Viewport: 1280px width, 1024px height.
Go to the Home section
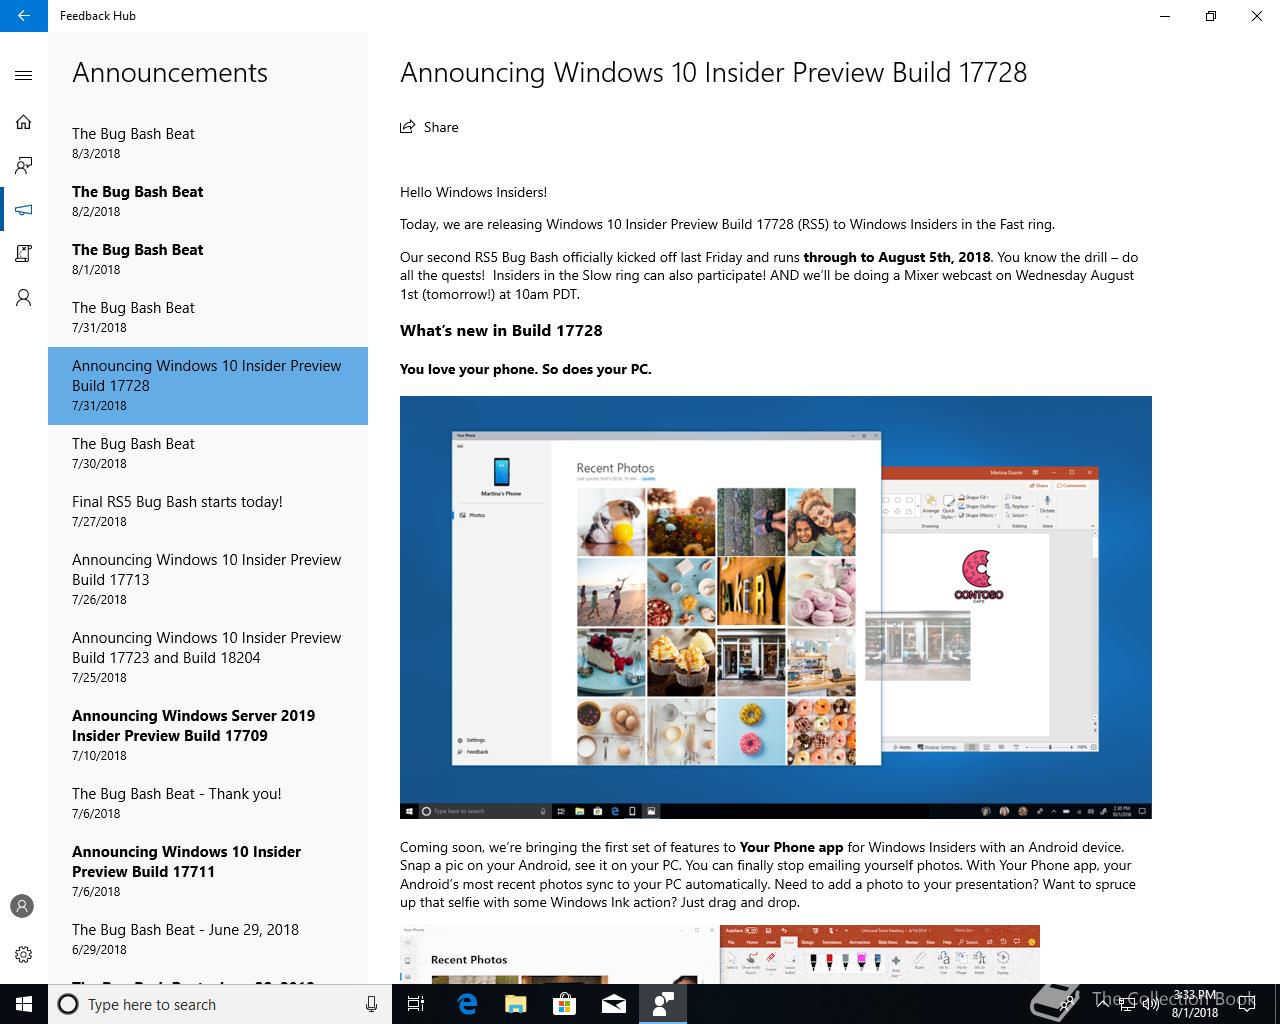[24, 122]
